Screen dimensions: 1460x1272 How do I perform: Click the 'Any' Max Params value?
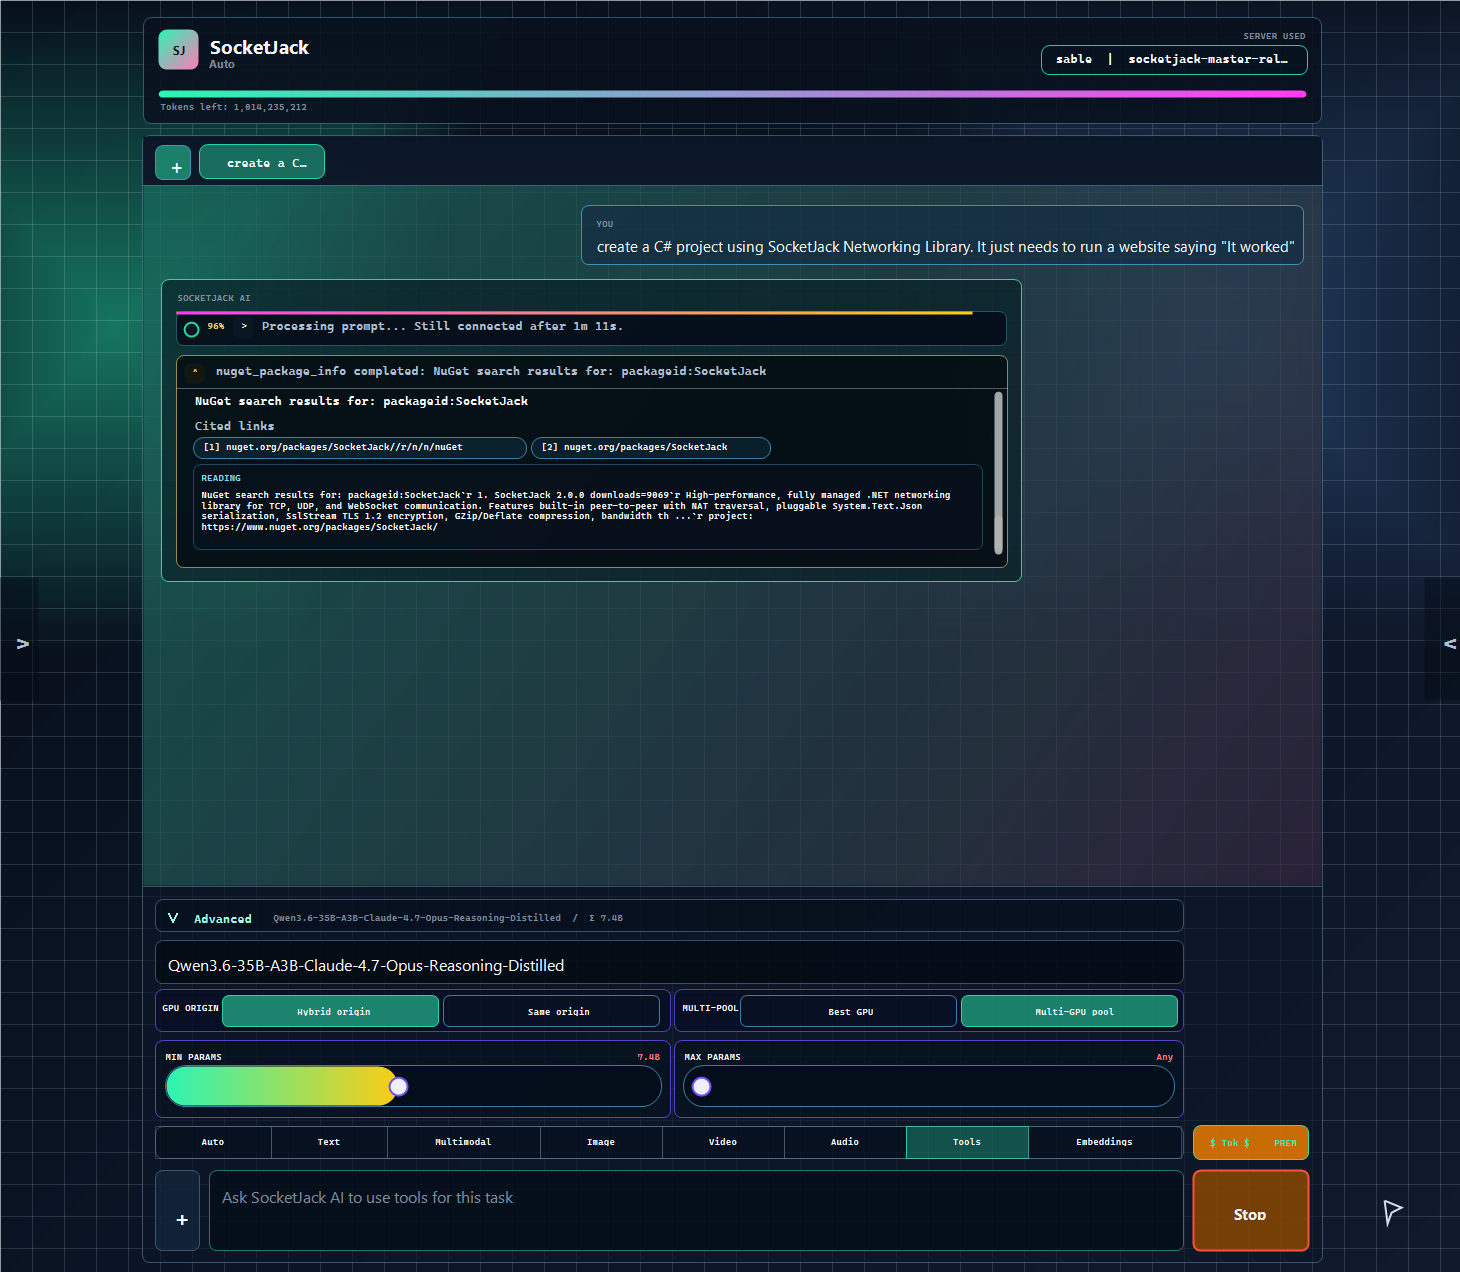tap(1165, 1057)
